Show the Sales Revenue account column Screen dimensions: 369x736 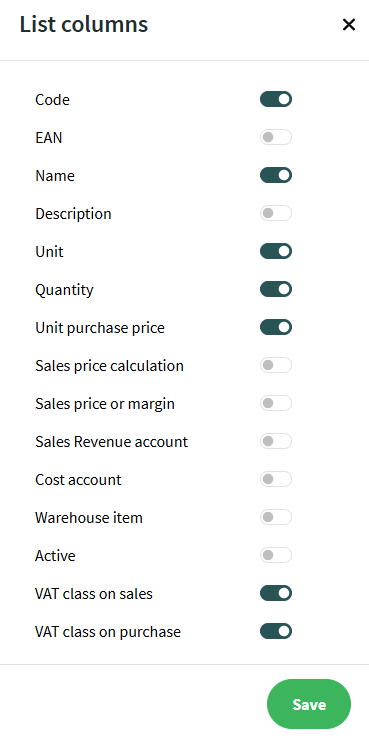276,441
